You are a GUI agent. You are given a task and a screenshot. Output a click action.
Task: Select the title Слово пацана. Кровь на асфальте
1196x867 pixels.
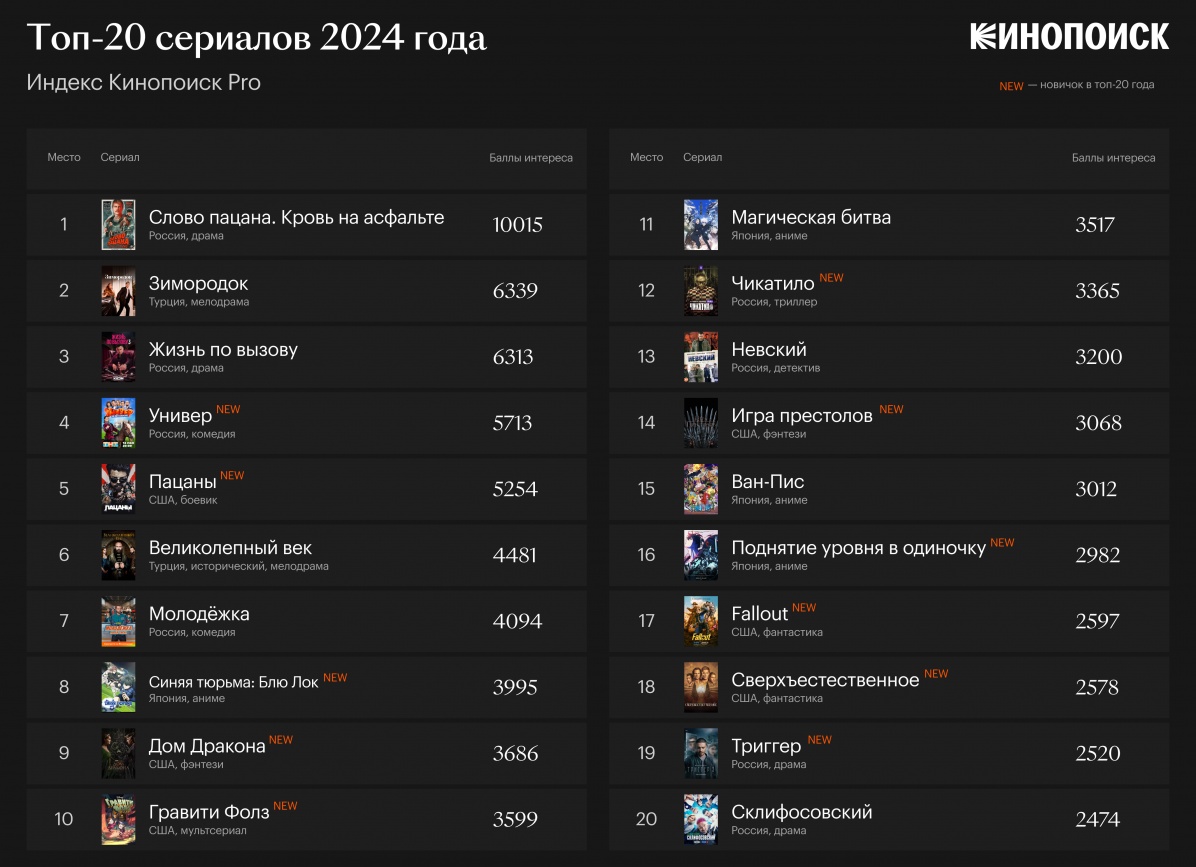coord(296,217)
